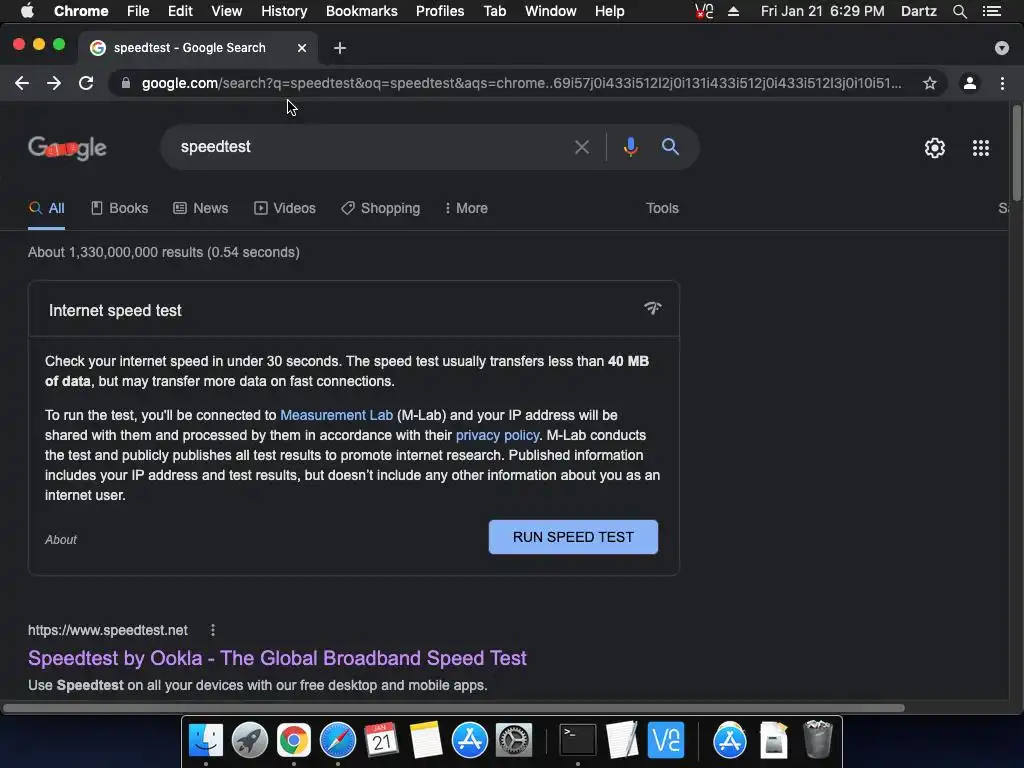Image resolution: width=1024 pixels, height=768 pixels.
Task: Open the Window menu
Action: click(x=551, y=11)
